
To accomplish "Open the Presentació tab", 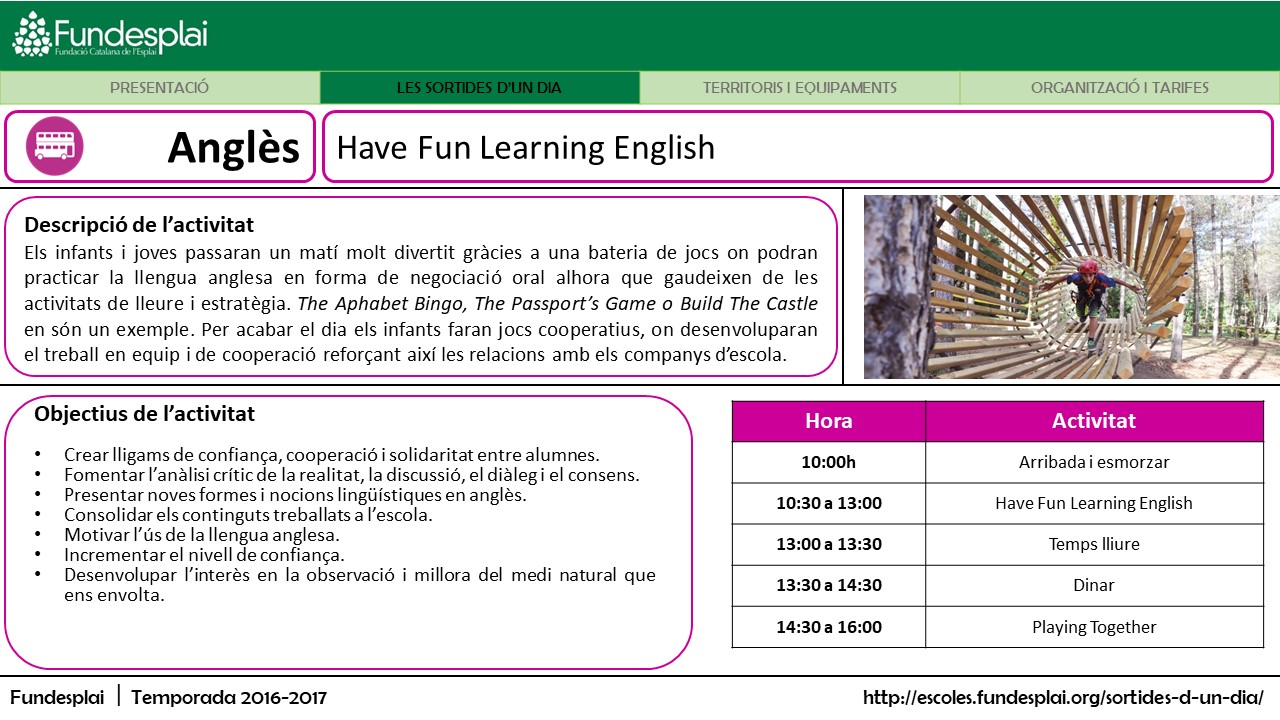I will click(160, 88).
